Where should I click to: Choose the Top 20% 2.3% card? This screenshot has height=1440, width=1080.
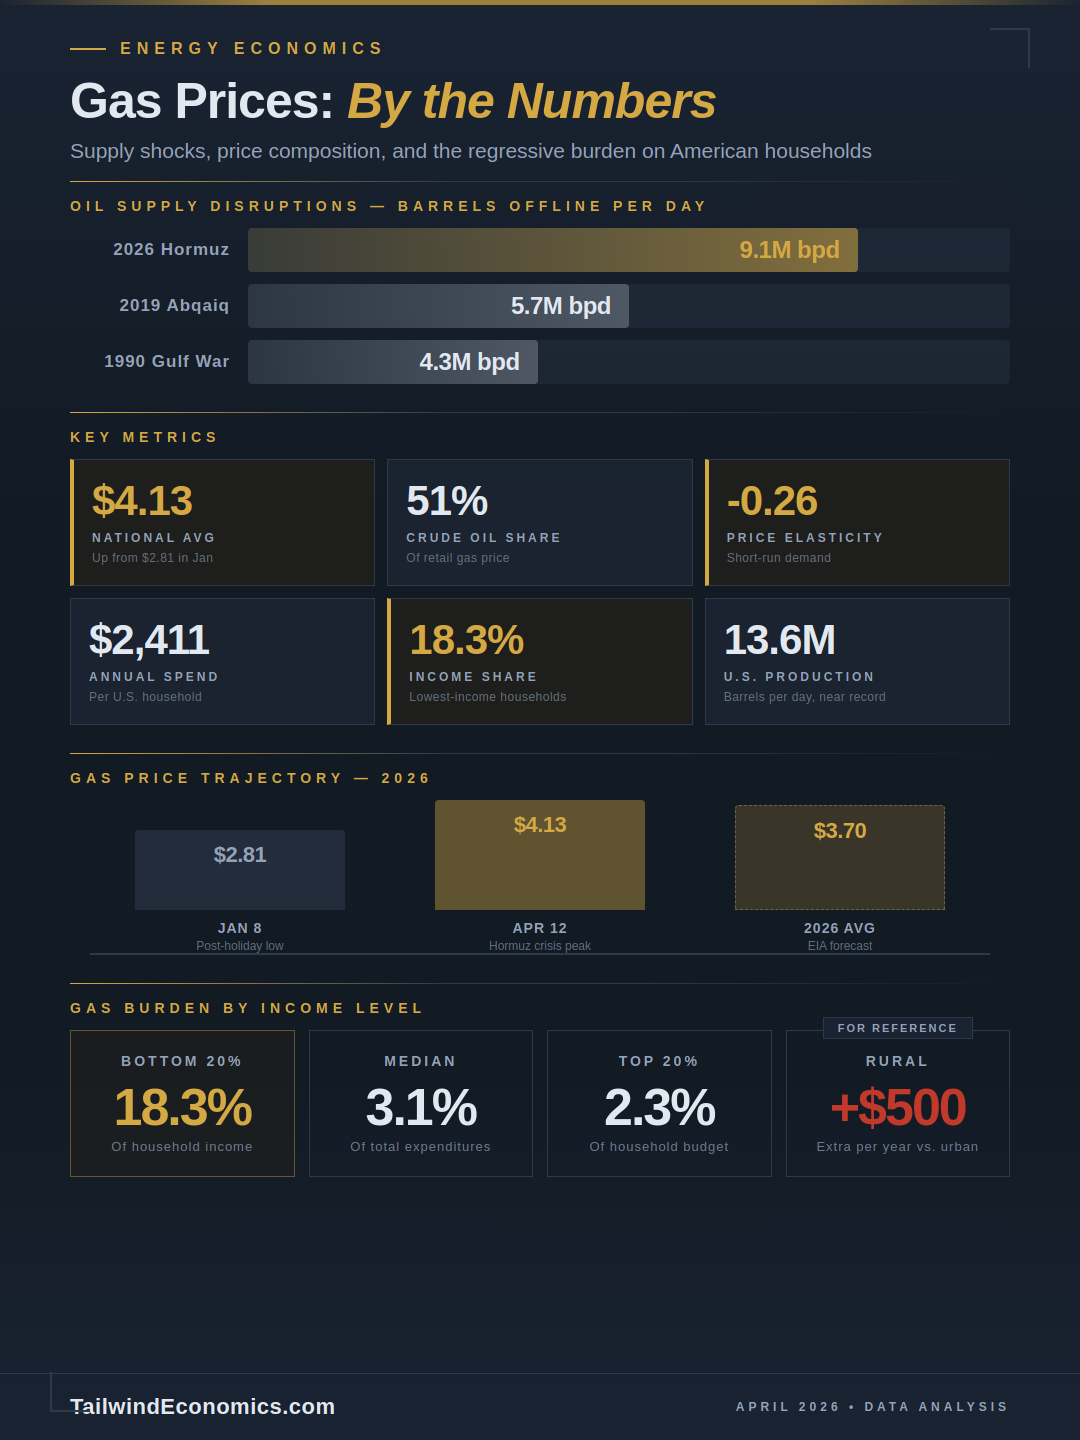659,1103
